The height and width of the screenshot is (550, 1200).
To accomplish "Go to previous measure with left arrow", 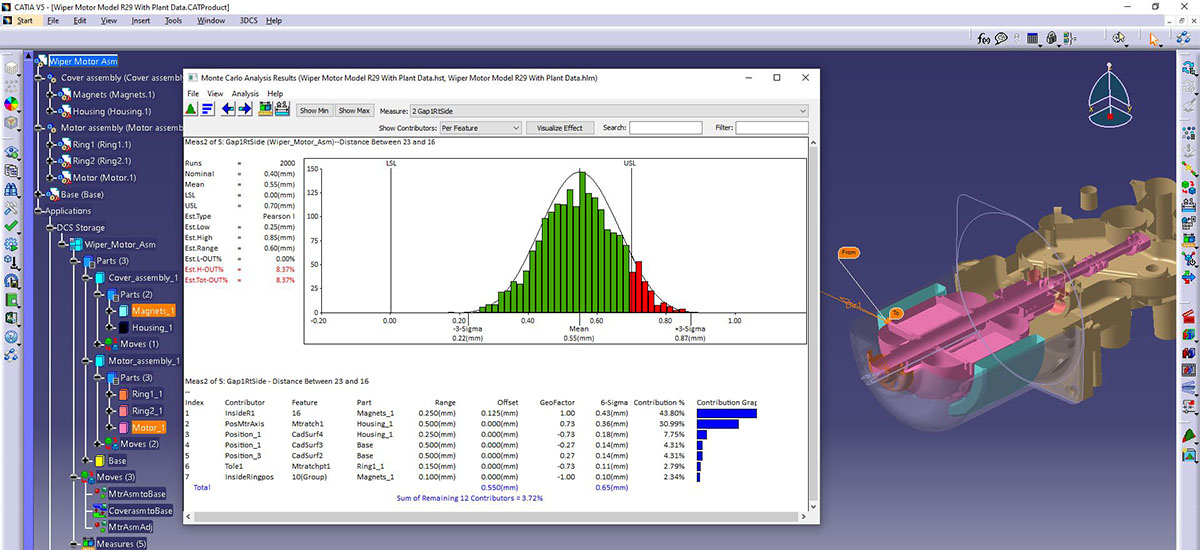I will pos(229,109).
